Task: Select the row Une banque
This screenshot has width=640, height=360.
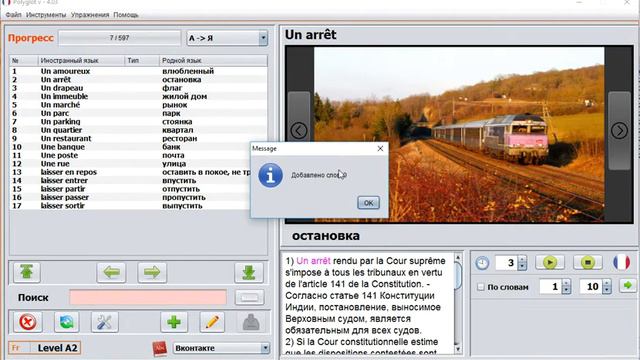Action: [130, 147]
